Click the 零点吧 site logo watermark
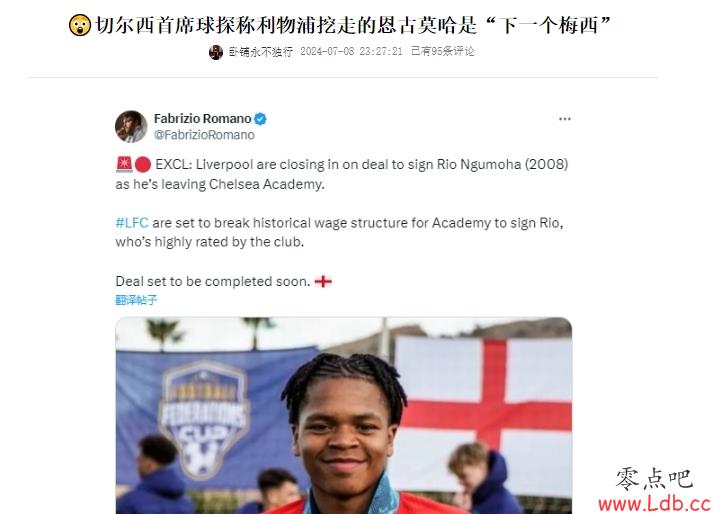This screenshot has height=514, width=720. (654, 479)
